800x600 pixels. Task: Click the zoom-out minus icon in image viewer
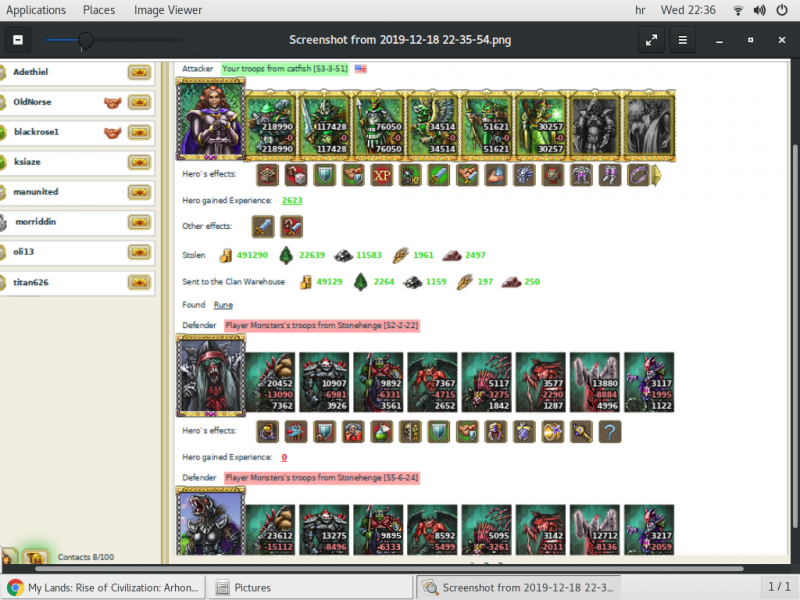[17, 40]
